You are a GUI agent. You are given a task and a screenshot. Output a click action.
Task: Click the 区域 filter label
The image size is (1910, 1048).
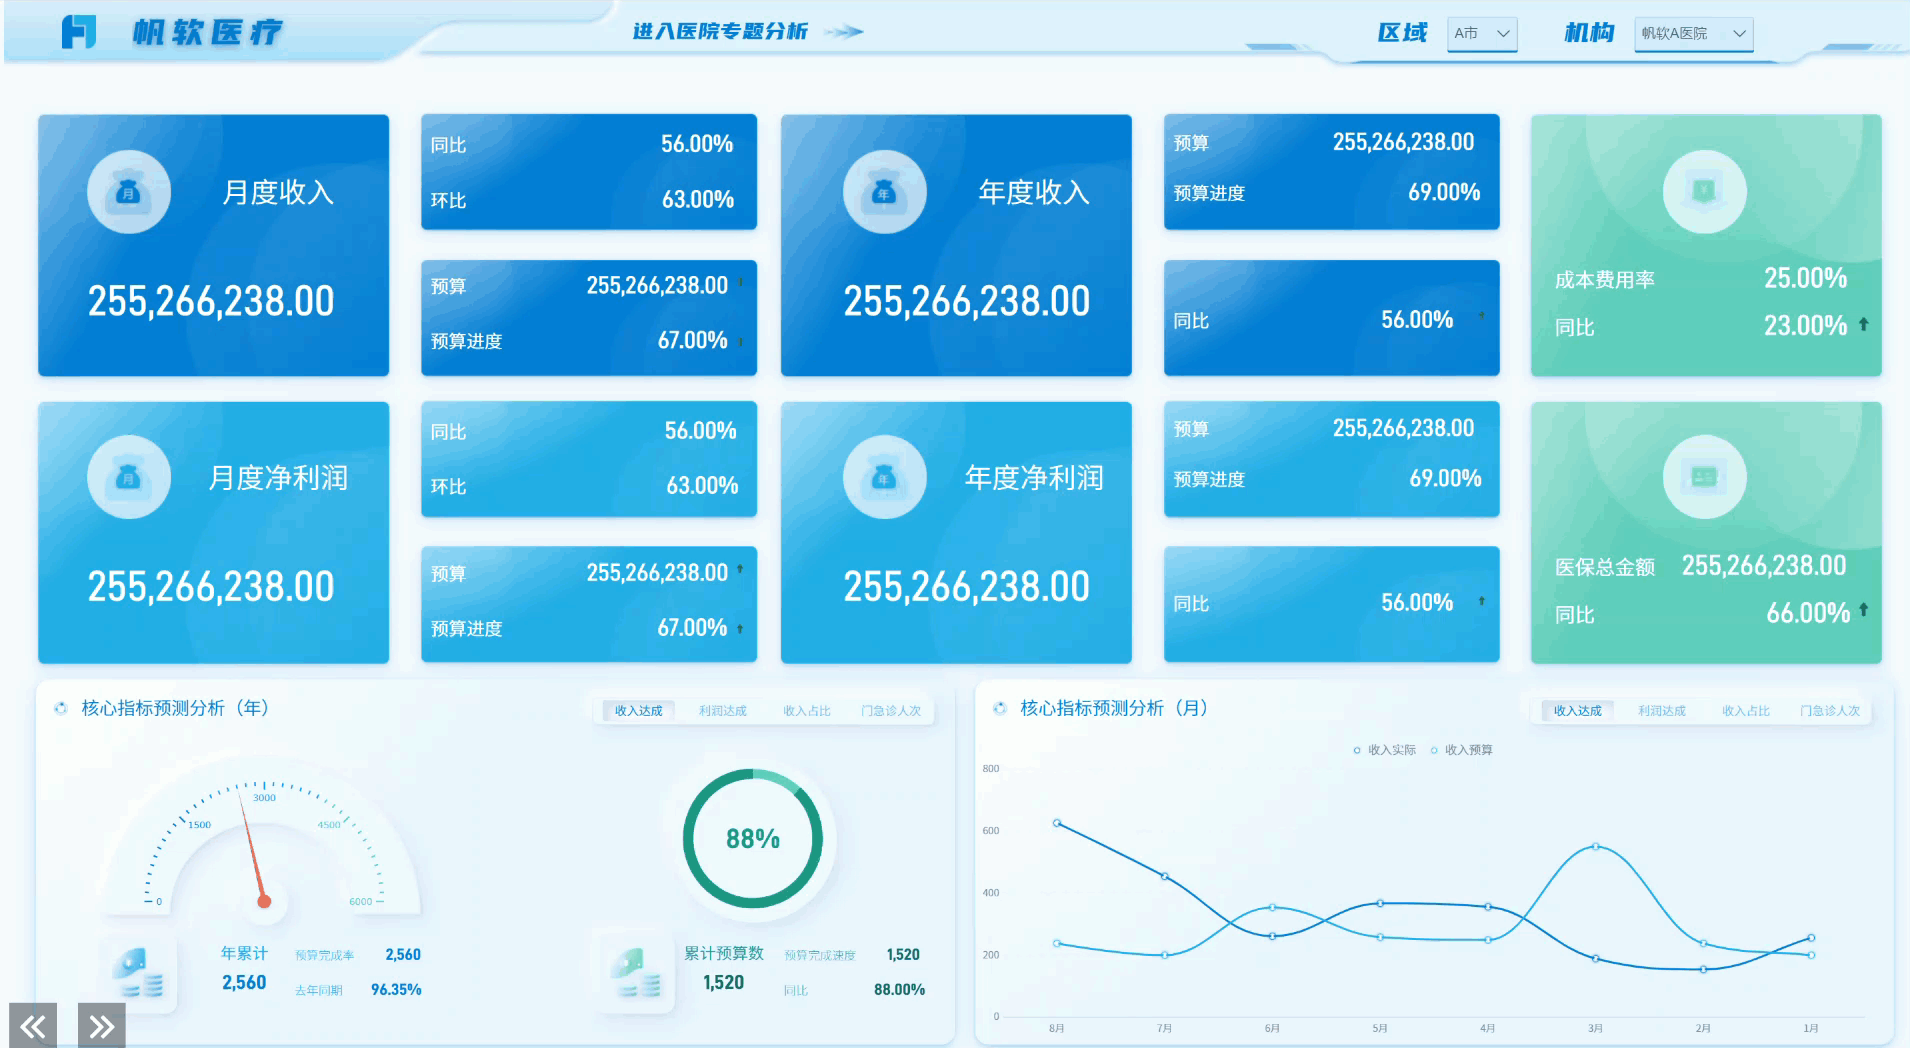click(1402, 33)
